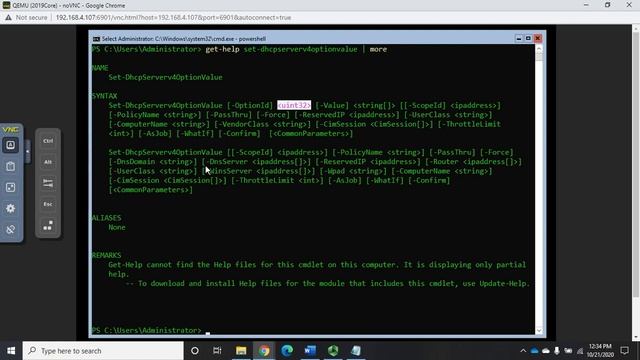Click the VNC logo on control bar
Viewport: 640px width, 360px height.
pos(10,130)
